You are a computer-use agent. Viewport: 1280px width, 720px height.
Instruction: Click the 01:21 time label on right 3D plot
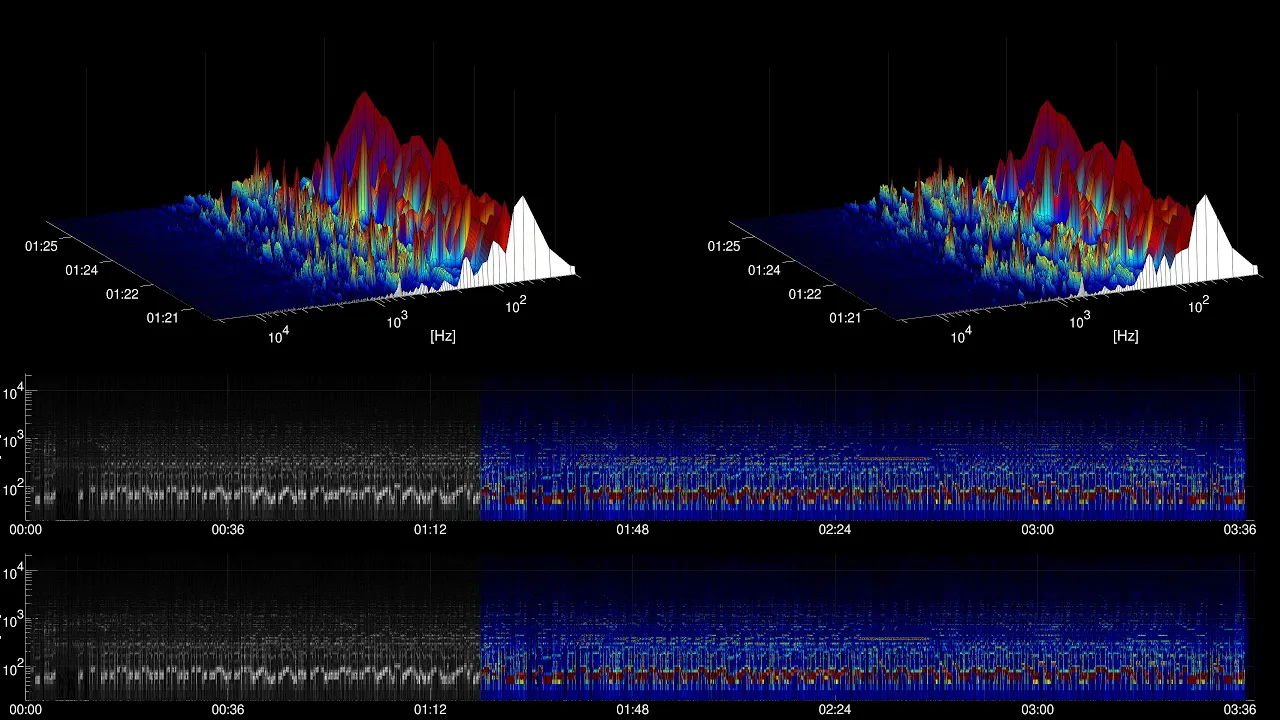(x=846, y=318)
